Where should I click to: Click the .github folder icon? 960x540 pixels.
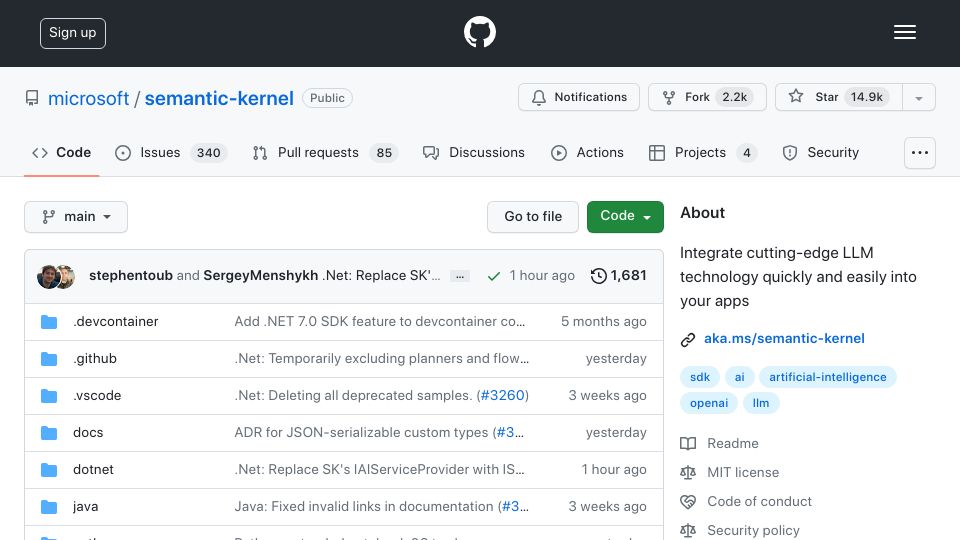tap(49, 359)
